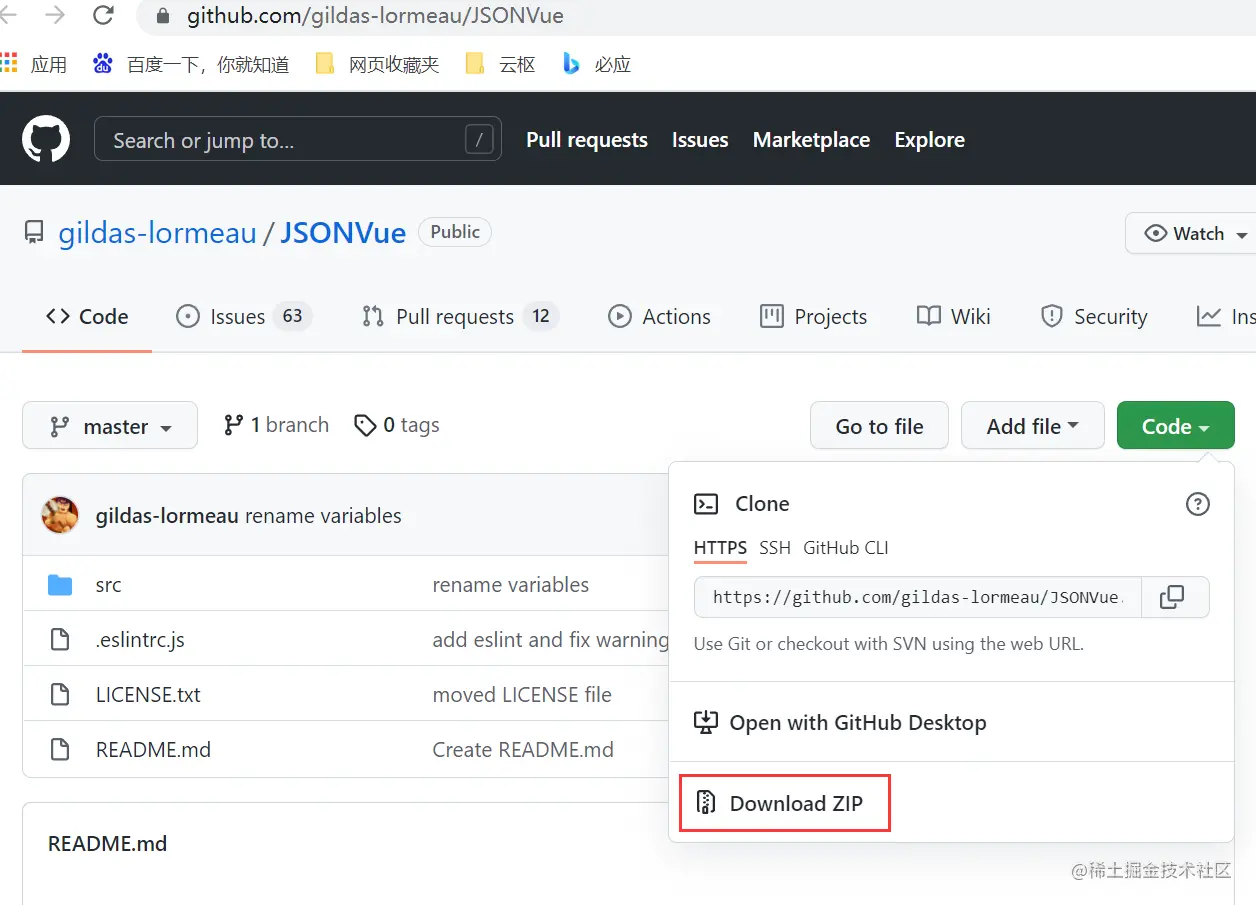
Task: Focus the Search or jump to field
Action: (x=298, y=140)
